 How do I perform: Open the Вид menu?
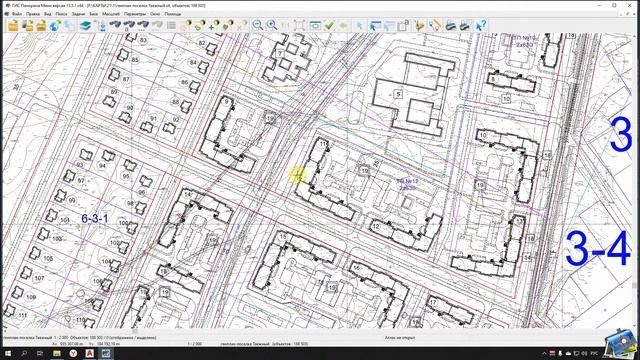pos(48,14)
